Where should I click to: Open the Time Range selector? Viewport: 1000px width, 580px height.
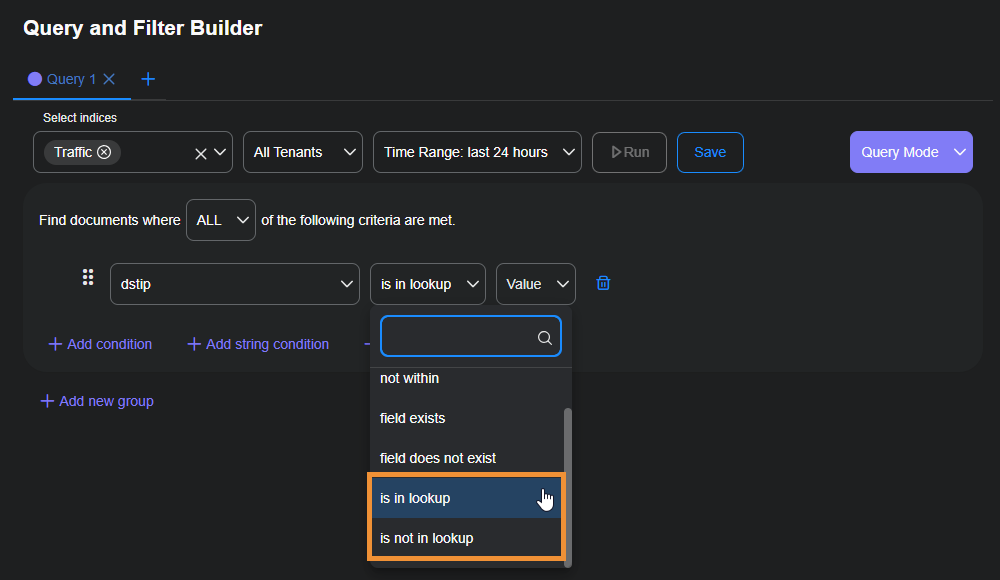coord(477,152)
